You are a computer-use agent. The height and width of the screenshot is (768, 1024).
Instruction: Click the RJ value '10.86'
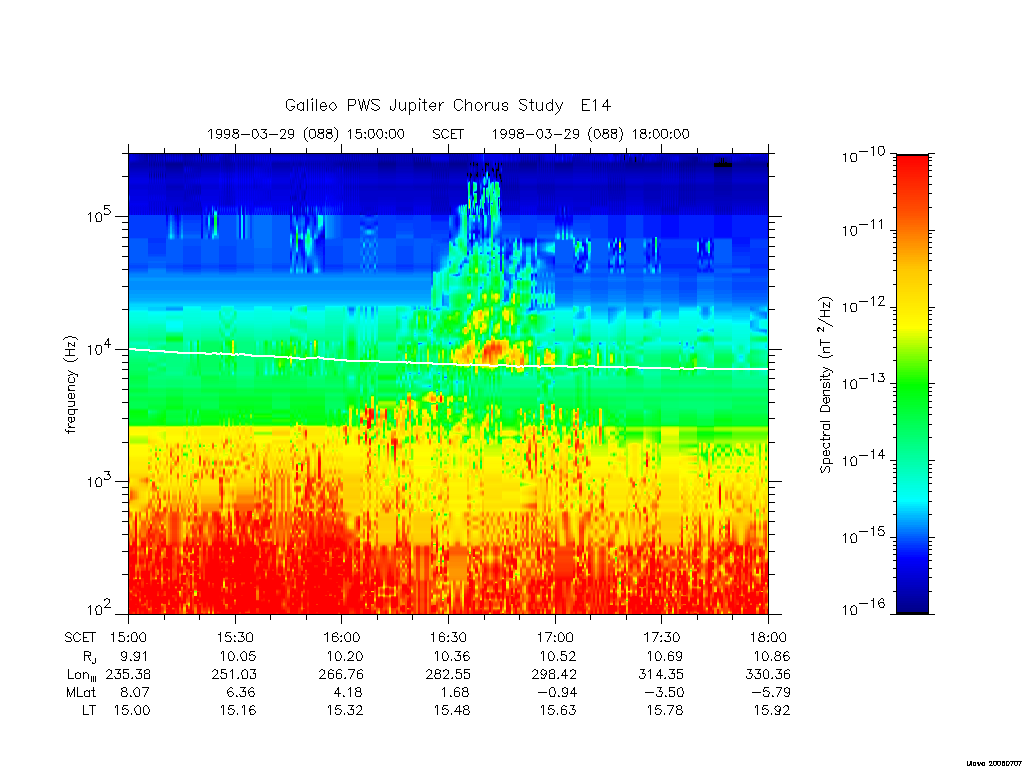(x=771, y=656)
